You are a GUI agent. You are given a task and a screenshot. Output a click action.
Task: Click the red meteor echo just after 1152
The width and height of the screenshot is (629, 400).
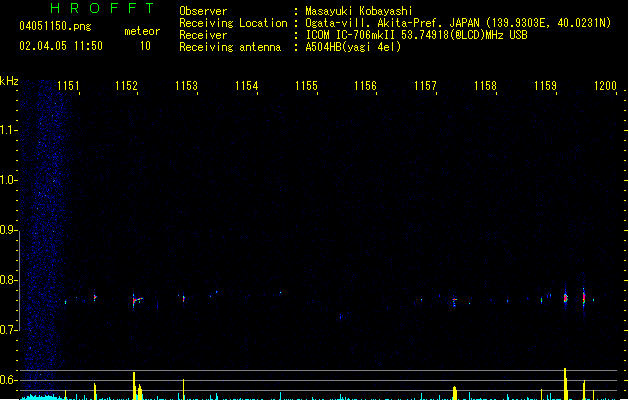point(136,300)
